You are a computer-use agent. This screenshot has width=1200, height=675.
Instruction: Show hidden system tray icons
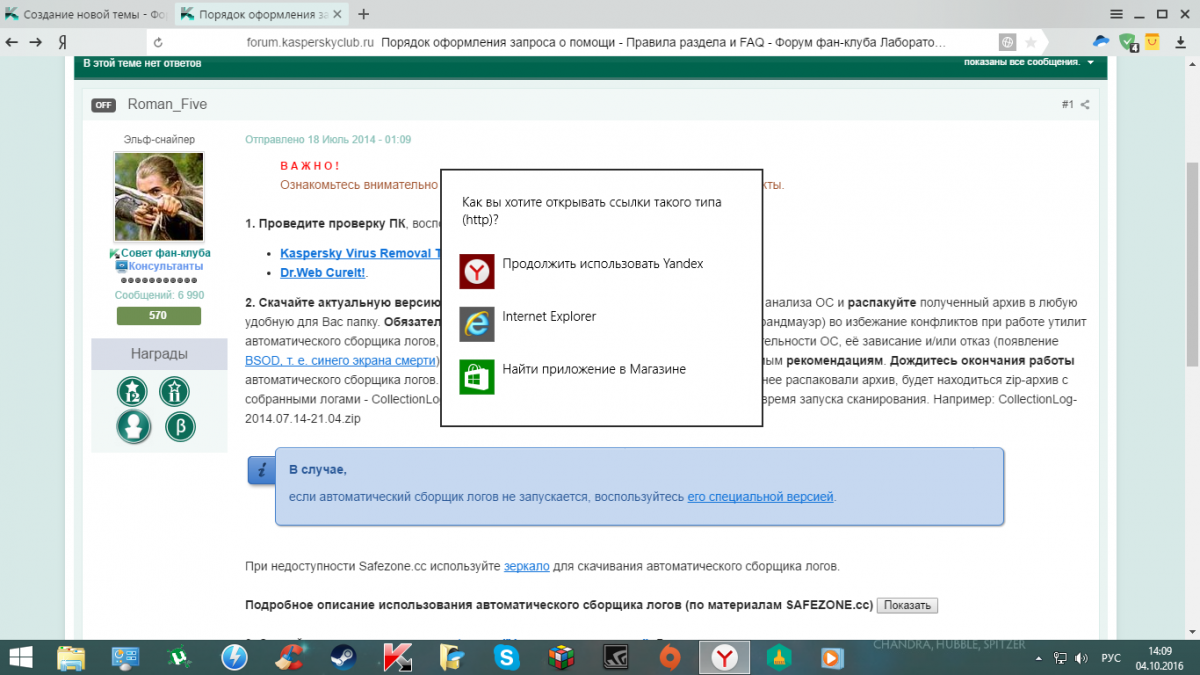pyautogui.click(x=1039, y=657)
